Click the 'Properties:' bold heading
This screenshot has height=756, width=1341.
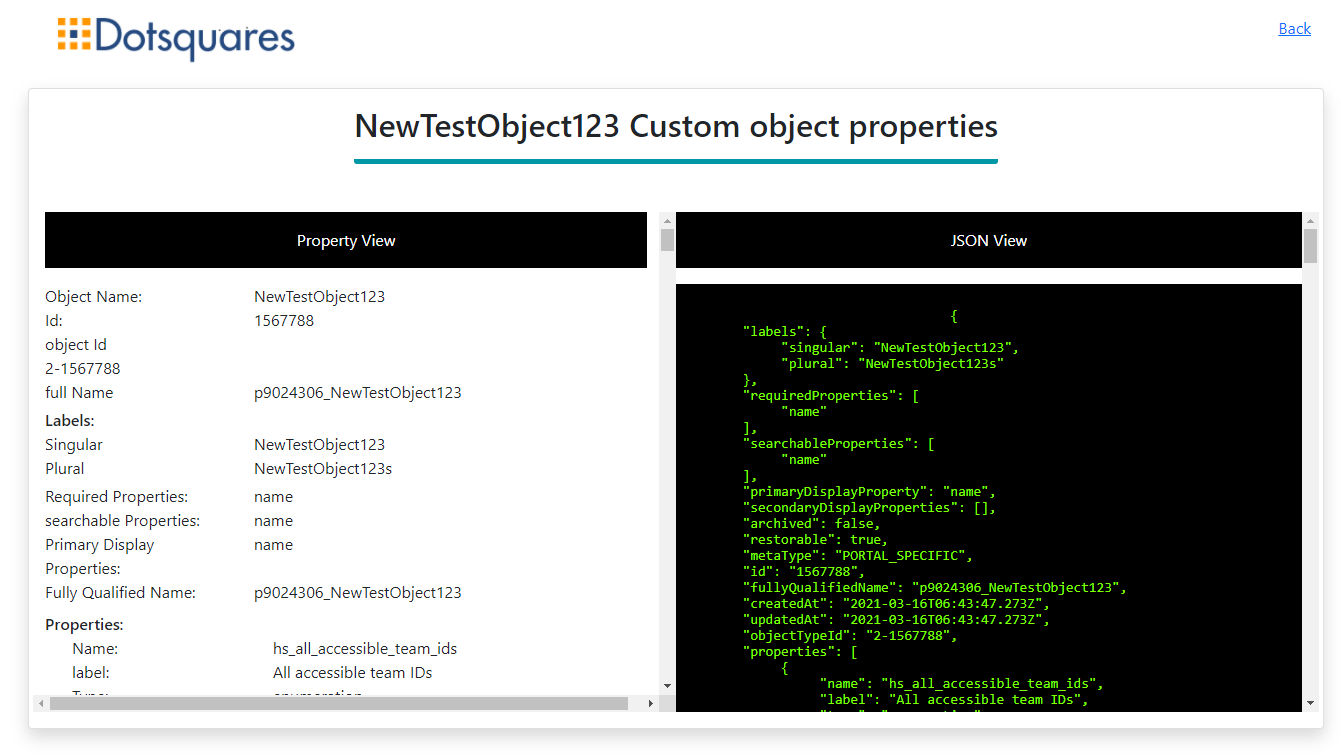click(x=84, y=625)
